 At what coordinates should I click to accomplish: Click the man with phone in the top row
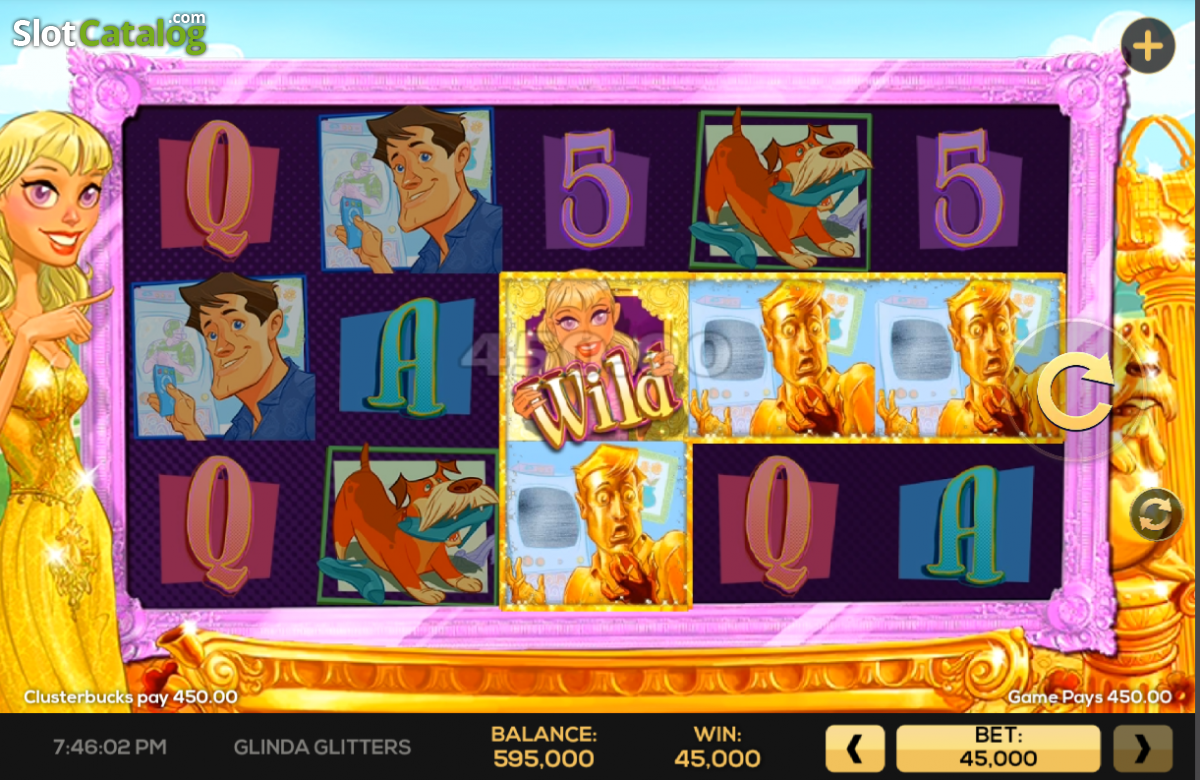click(409, 190)
